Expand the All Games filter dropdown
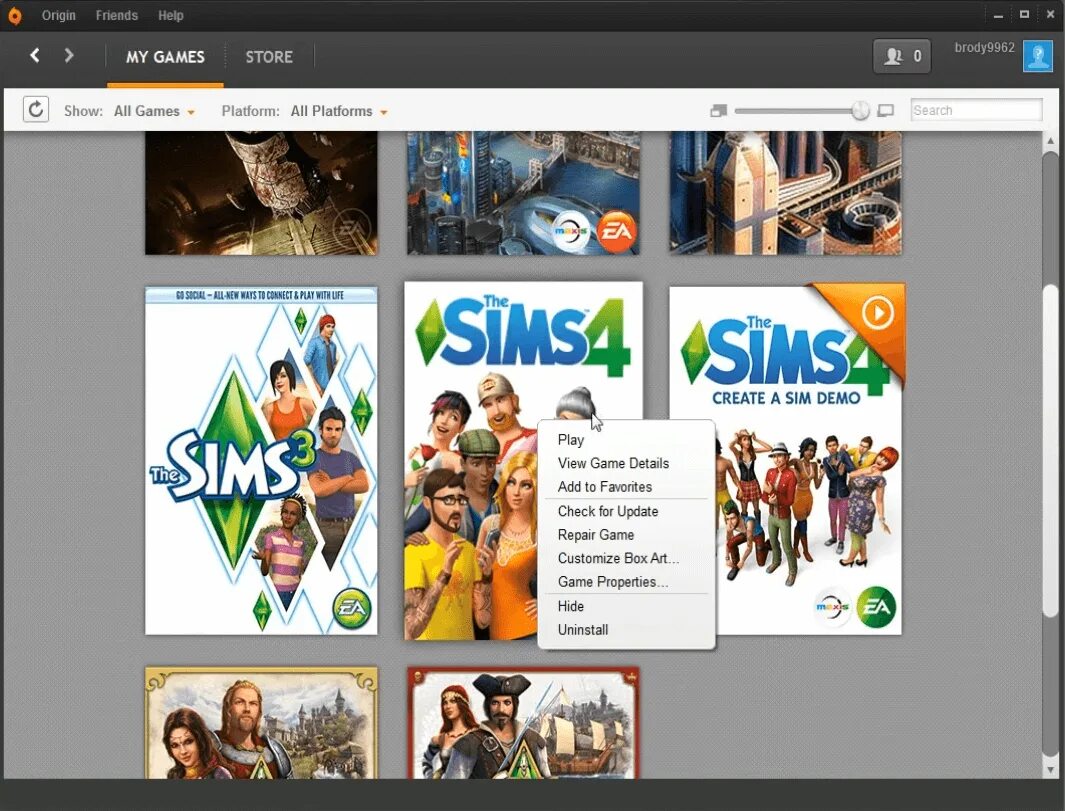Image resolution: width=1065 pixels, height=811 pixels. (x=154, y=111)
